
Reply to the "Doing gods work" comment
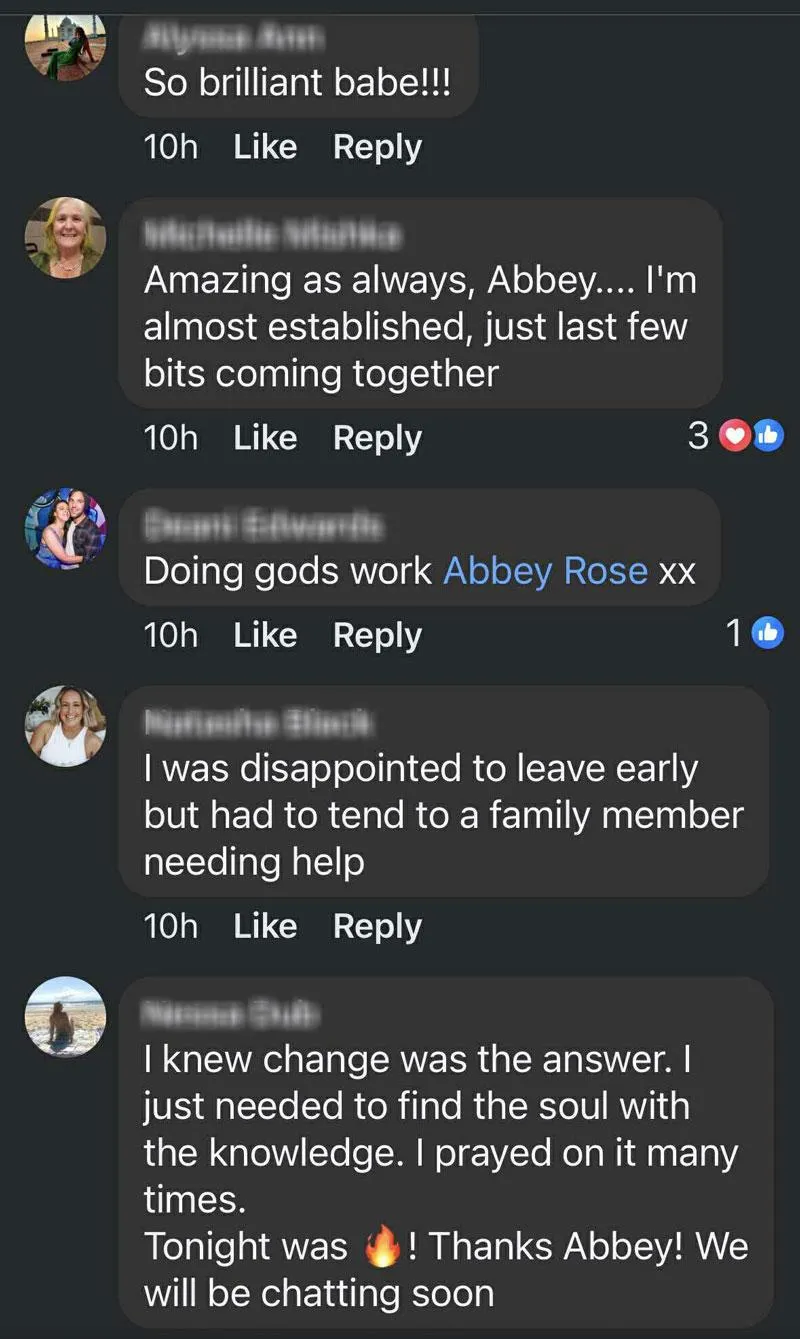point(377,635)
